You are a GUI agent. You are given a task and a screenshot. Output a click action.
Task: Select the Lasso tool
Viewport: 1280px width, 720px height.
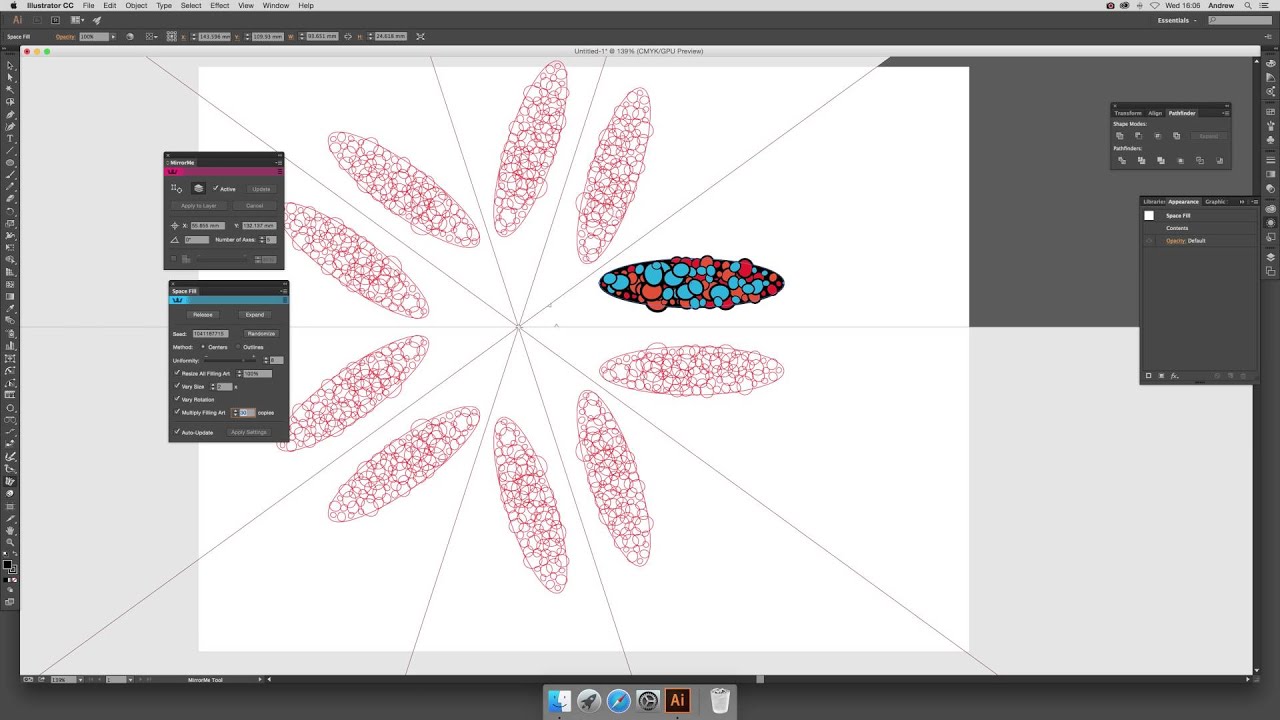[x=10, y=102]
